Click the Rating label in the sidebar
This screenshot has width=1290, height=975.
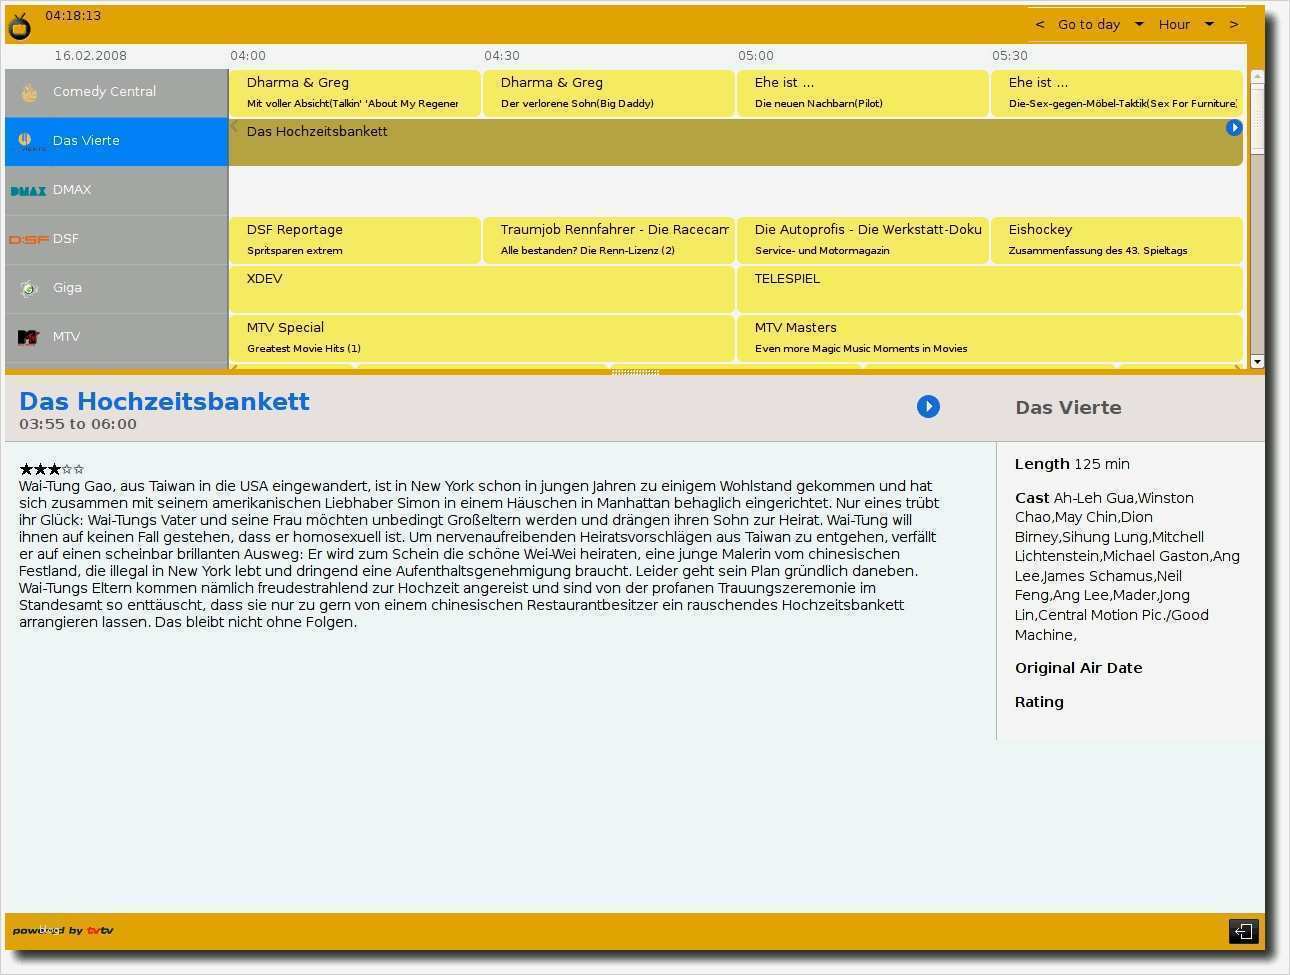1039,702
